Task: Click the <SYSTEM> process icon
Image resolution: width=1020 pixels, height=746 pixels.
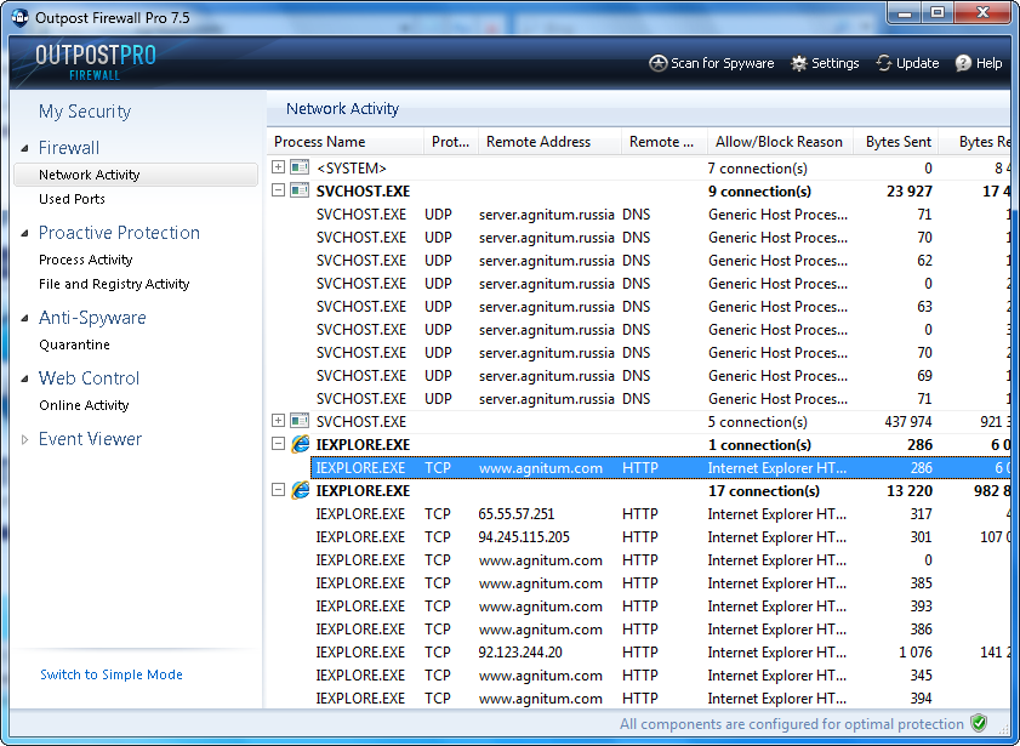Action: click(299, 167)
